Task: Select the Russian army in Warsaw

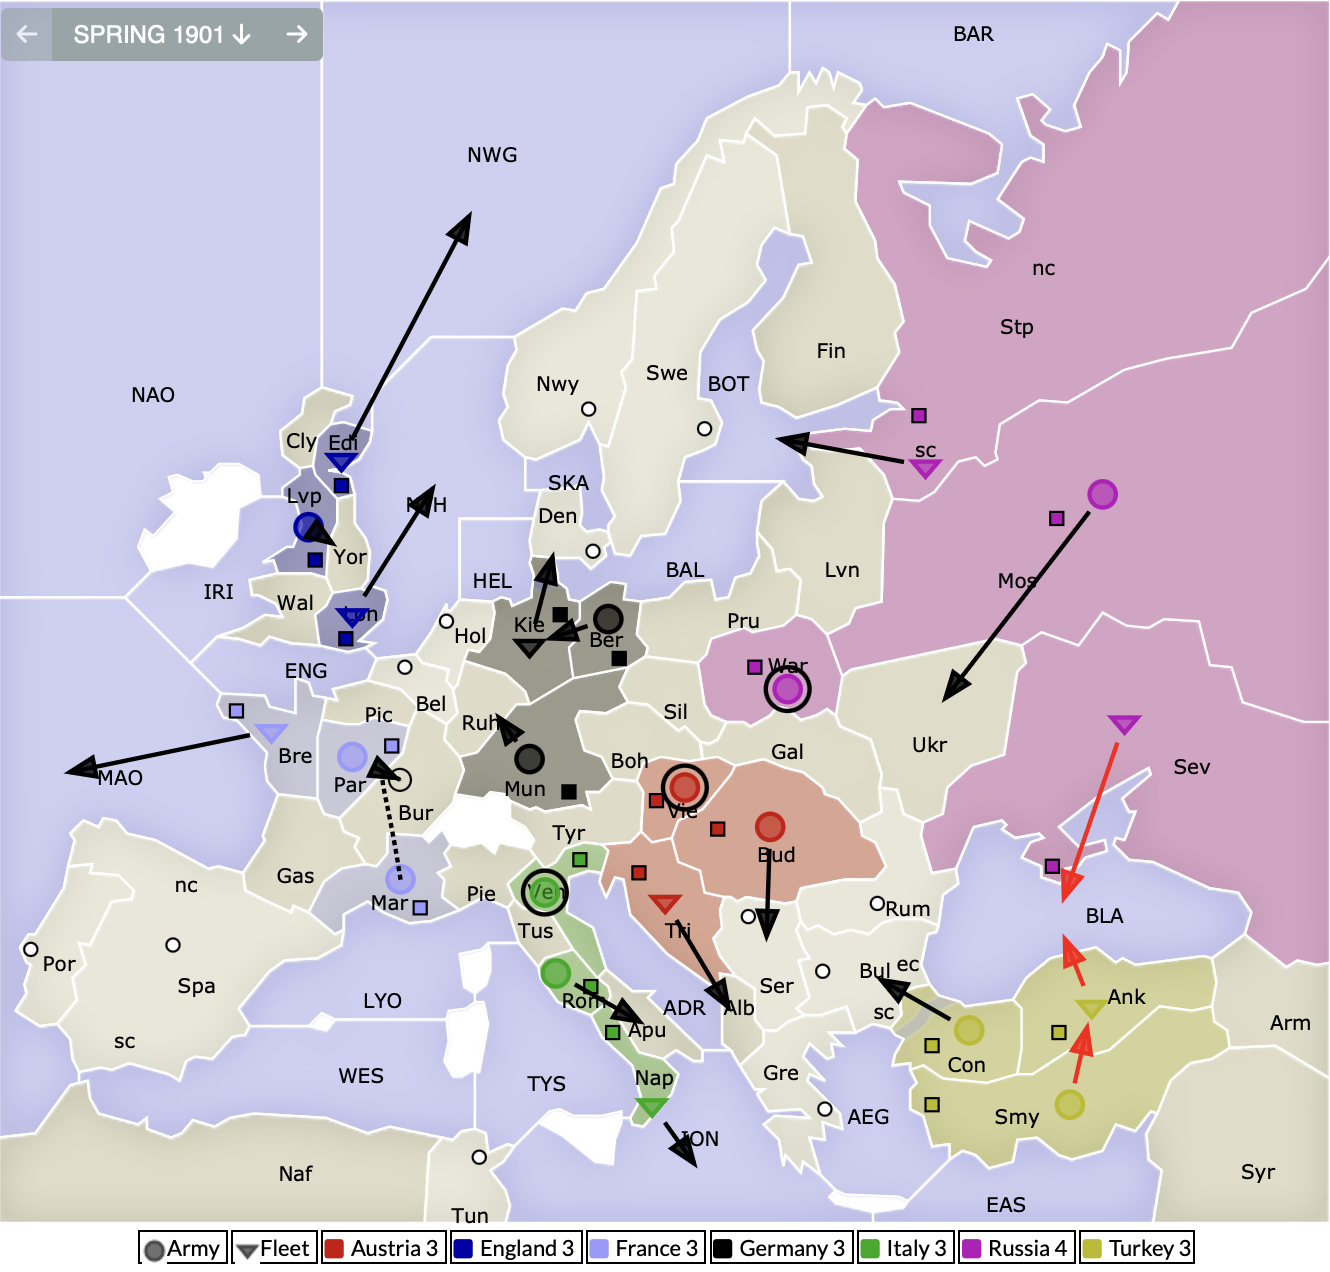Action: (788, 689)
